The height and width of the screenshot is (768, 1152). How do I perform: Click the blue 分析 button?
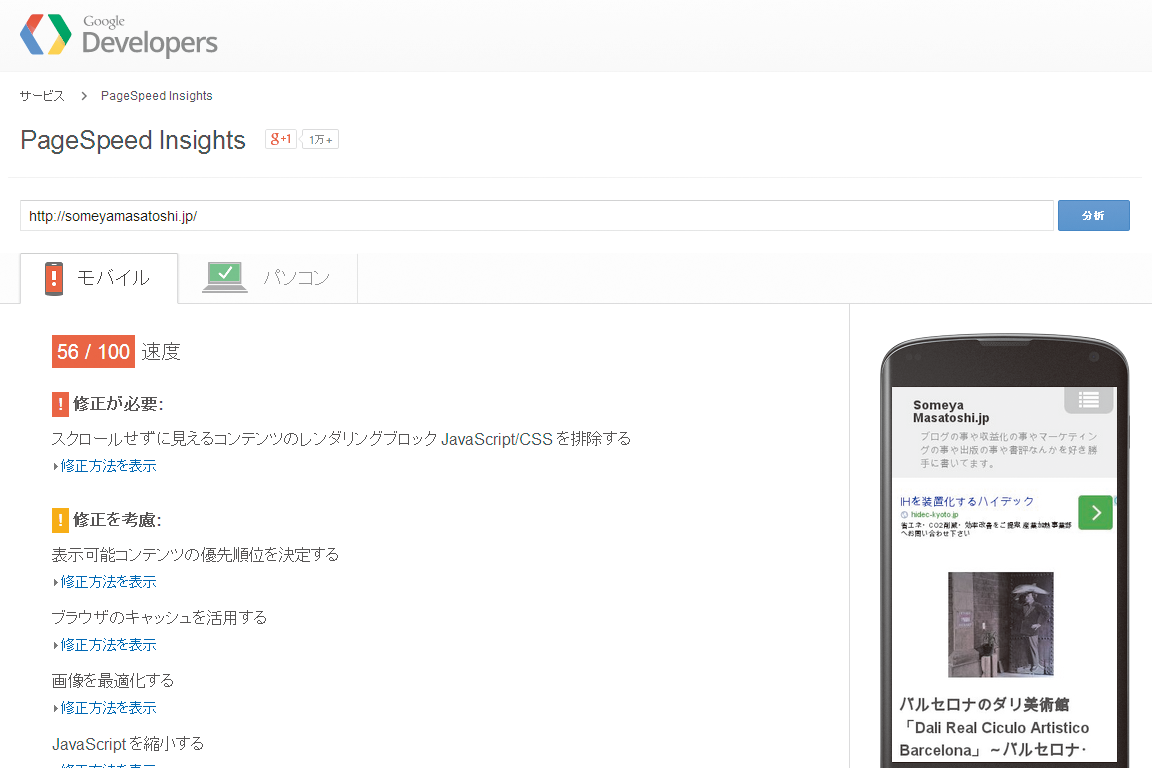tap(1093, 215)
